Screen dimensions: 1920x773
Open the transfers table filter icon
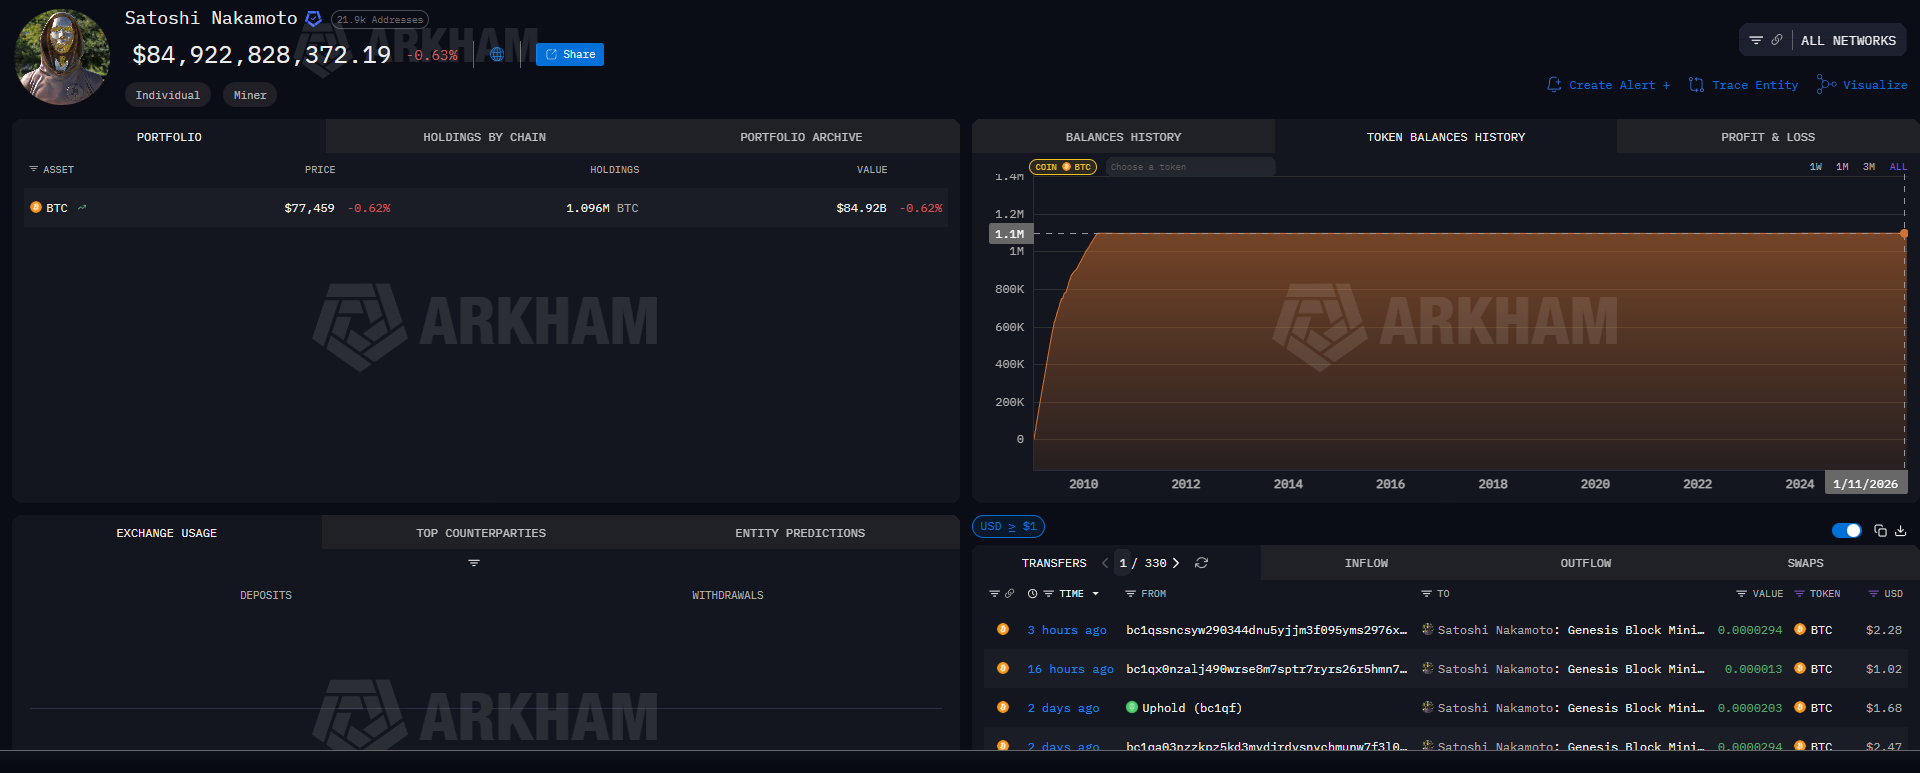(x=994, y=594)
